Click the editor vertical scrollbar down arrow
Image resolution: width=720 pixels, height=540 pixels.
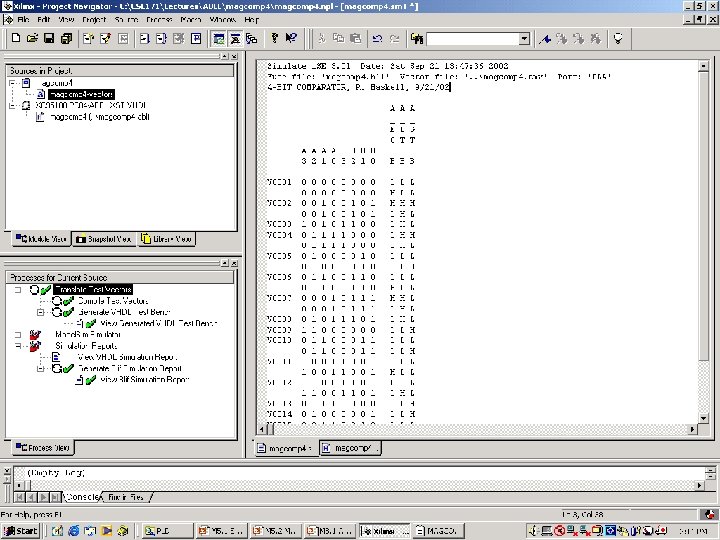[703, 418]
